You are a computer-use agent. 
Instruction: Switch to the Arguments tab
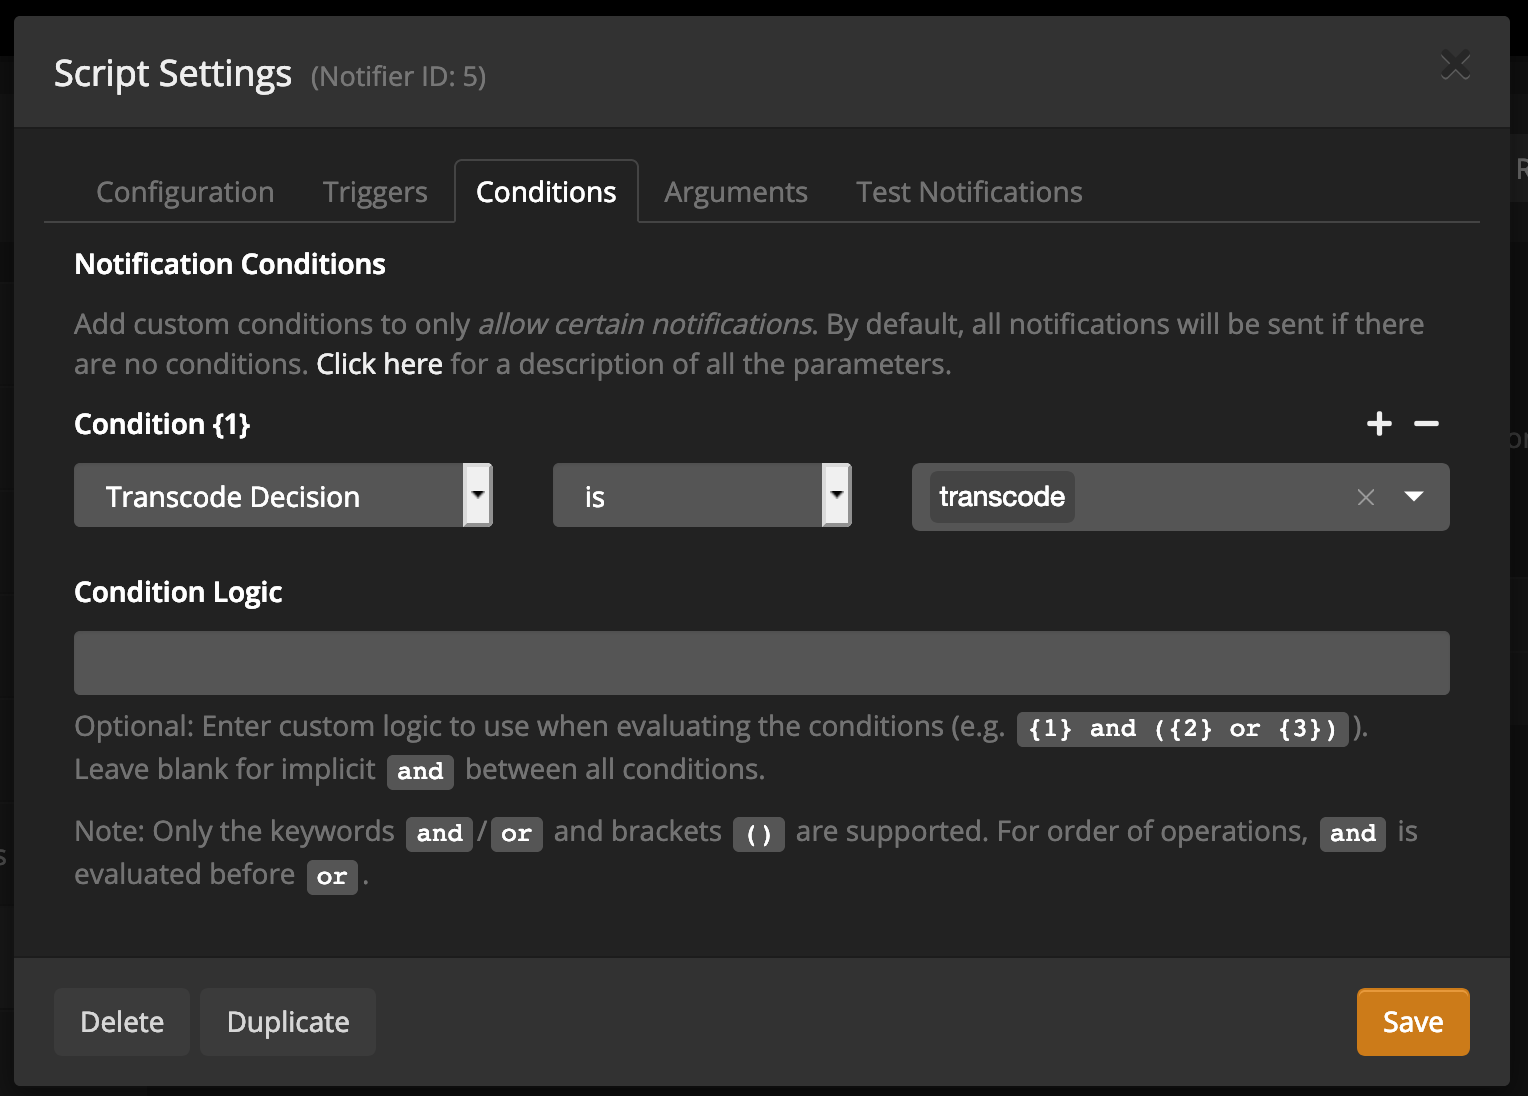(735, 191)
